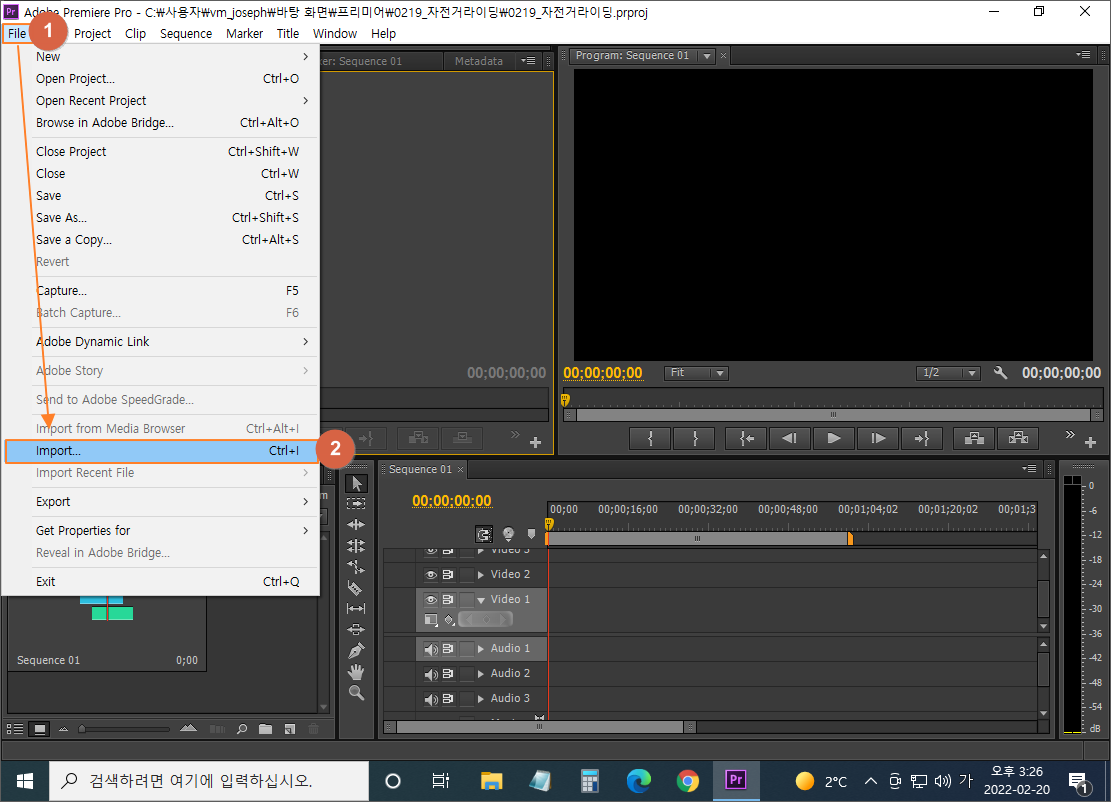
Task: Click the timeline horizontal zoom scrollbar
Action: pyautogui.click(x=540, y=727)
